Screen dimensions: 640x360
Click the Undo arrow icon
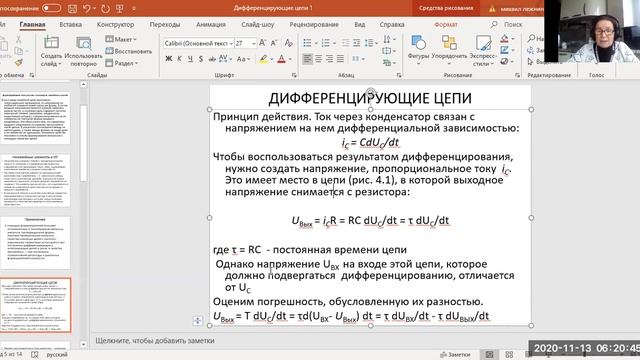[87, 8]
